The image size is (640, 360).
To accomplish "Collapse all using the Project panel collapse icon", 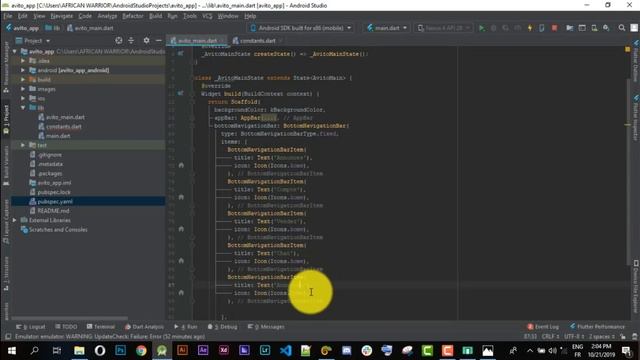I will [131, 40].
